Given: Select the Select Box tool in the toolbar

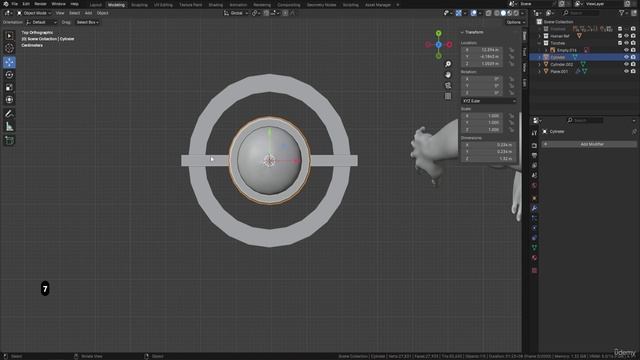Looking at the screenshot, I should (9, 36).
